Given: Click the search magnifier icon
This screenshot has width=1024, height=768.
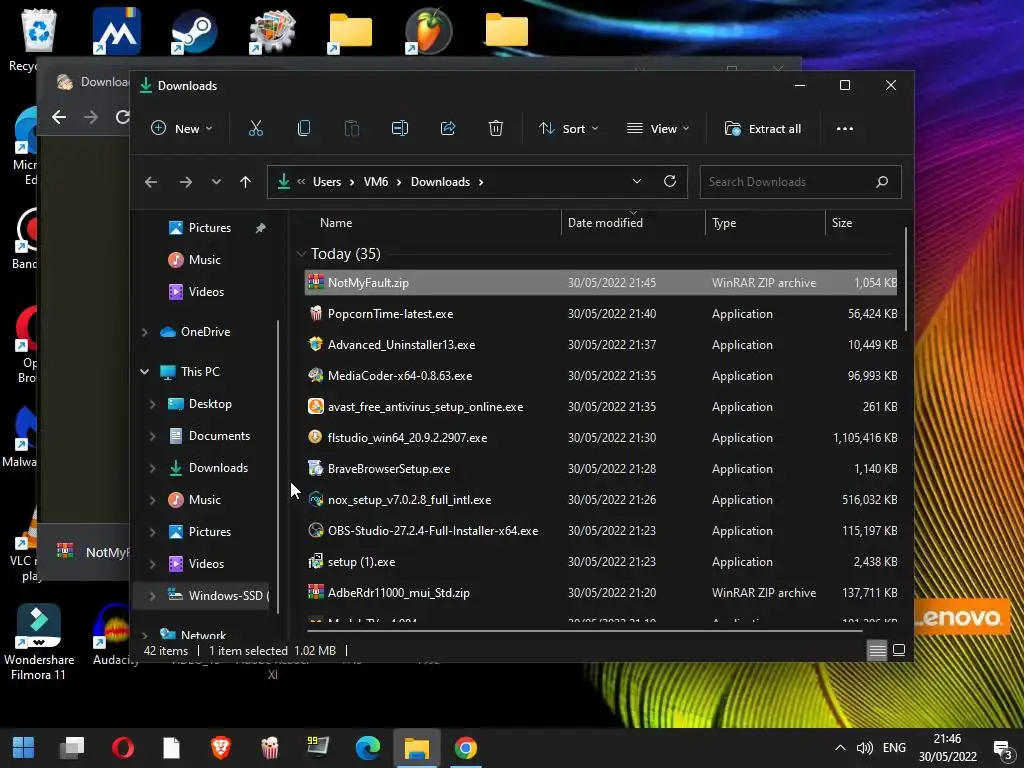Looking at the screenshot, I should (x=882, y=182).
